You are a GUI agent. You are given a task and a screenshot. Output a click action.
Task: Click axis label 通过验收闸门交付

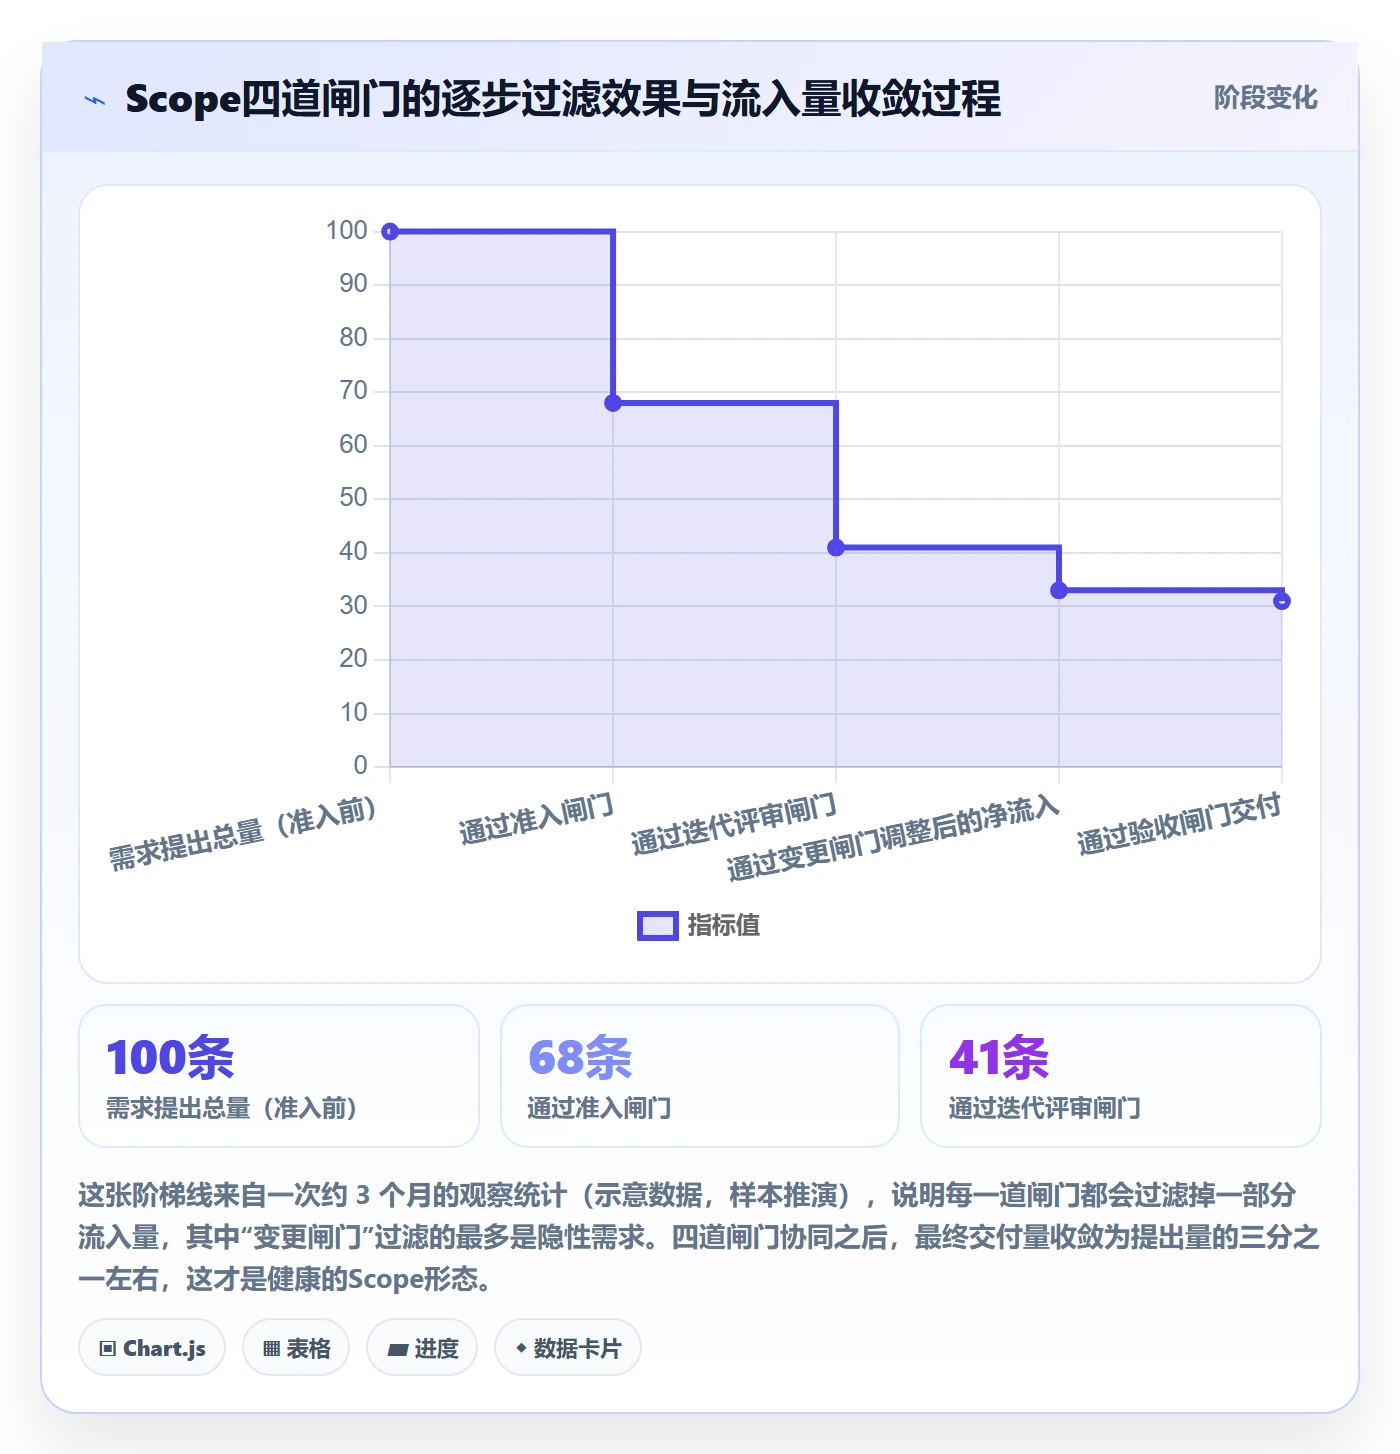pos(1179,825)
